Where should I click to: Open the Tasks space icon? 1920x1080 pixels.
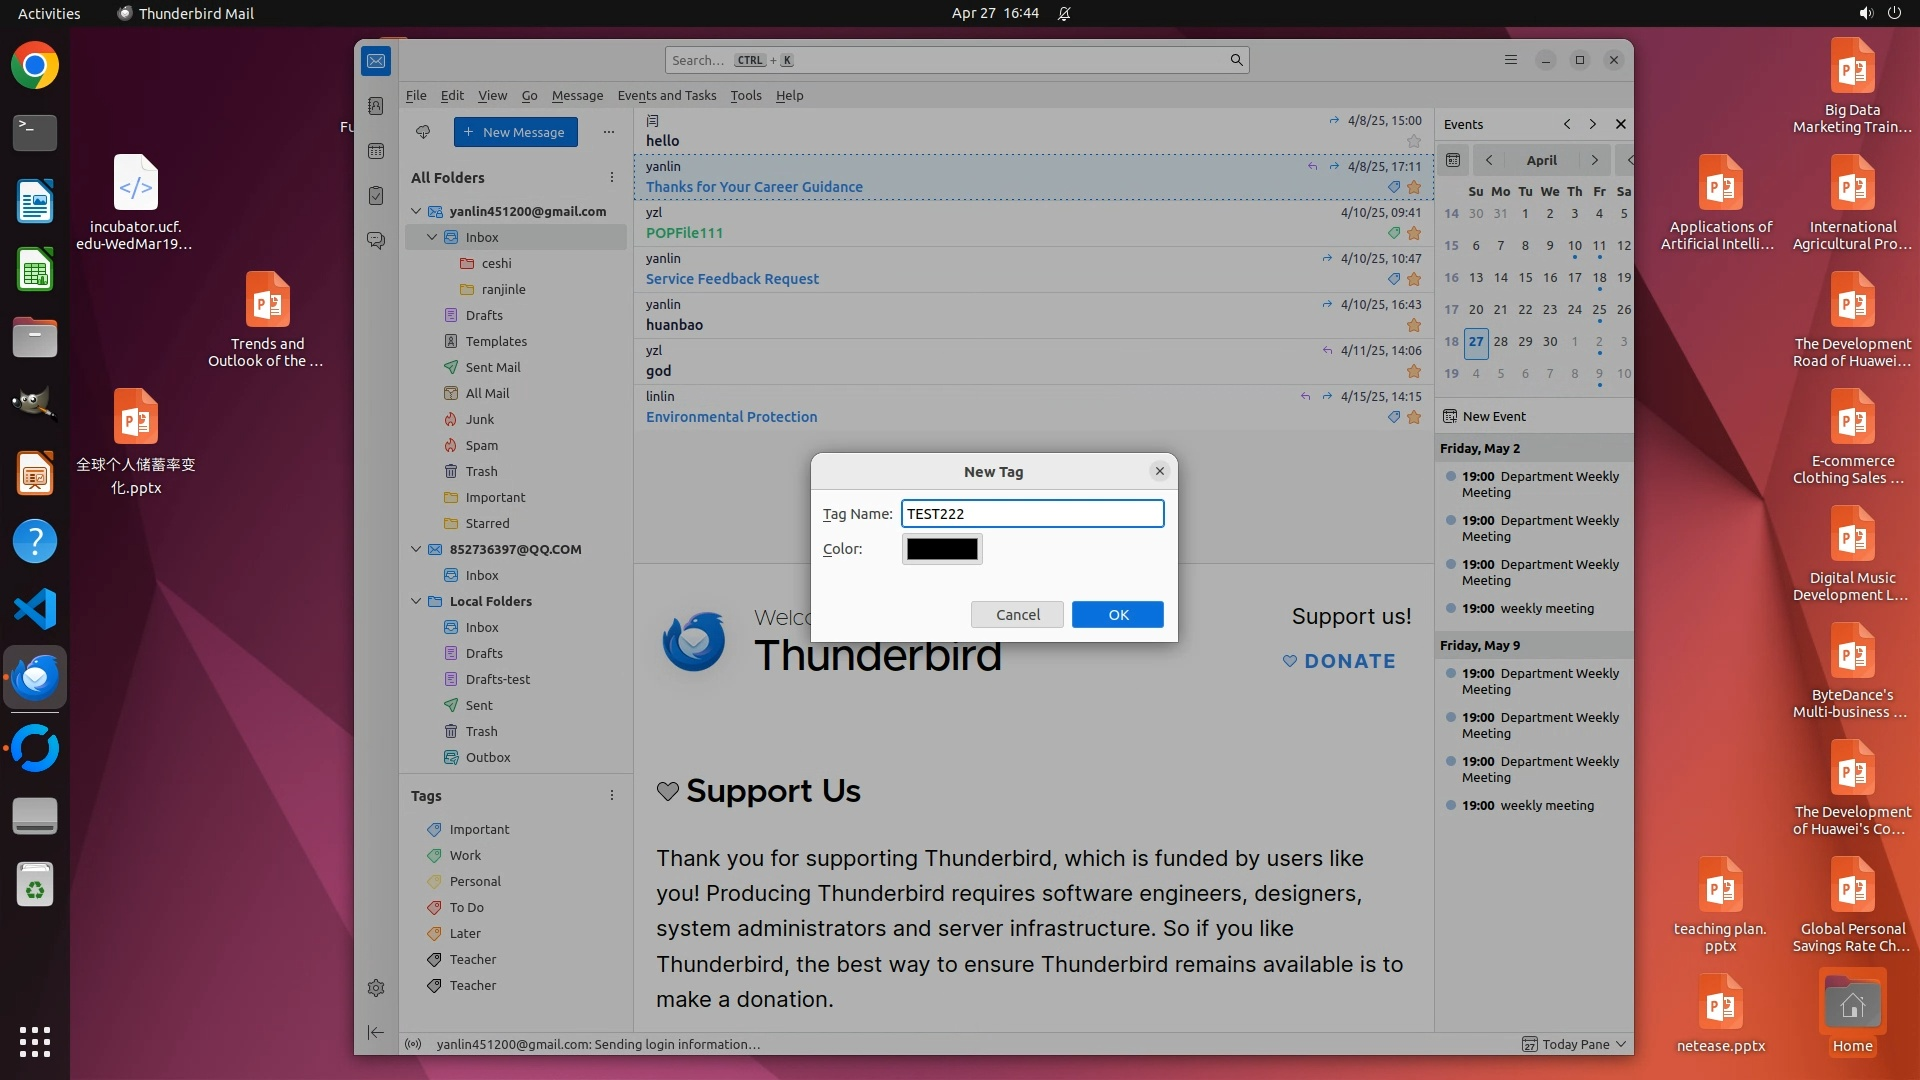click(376, 196)
